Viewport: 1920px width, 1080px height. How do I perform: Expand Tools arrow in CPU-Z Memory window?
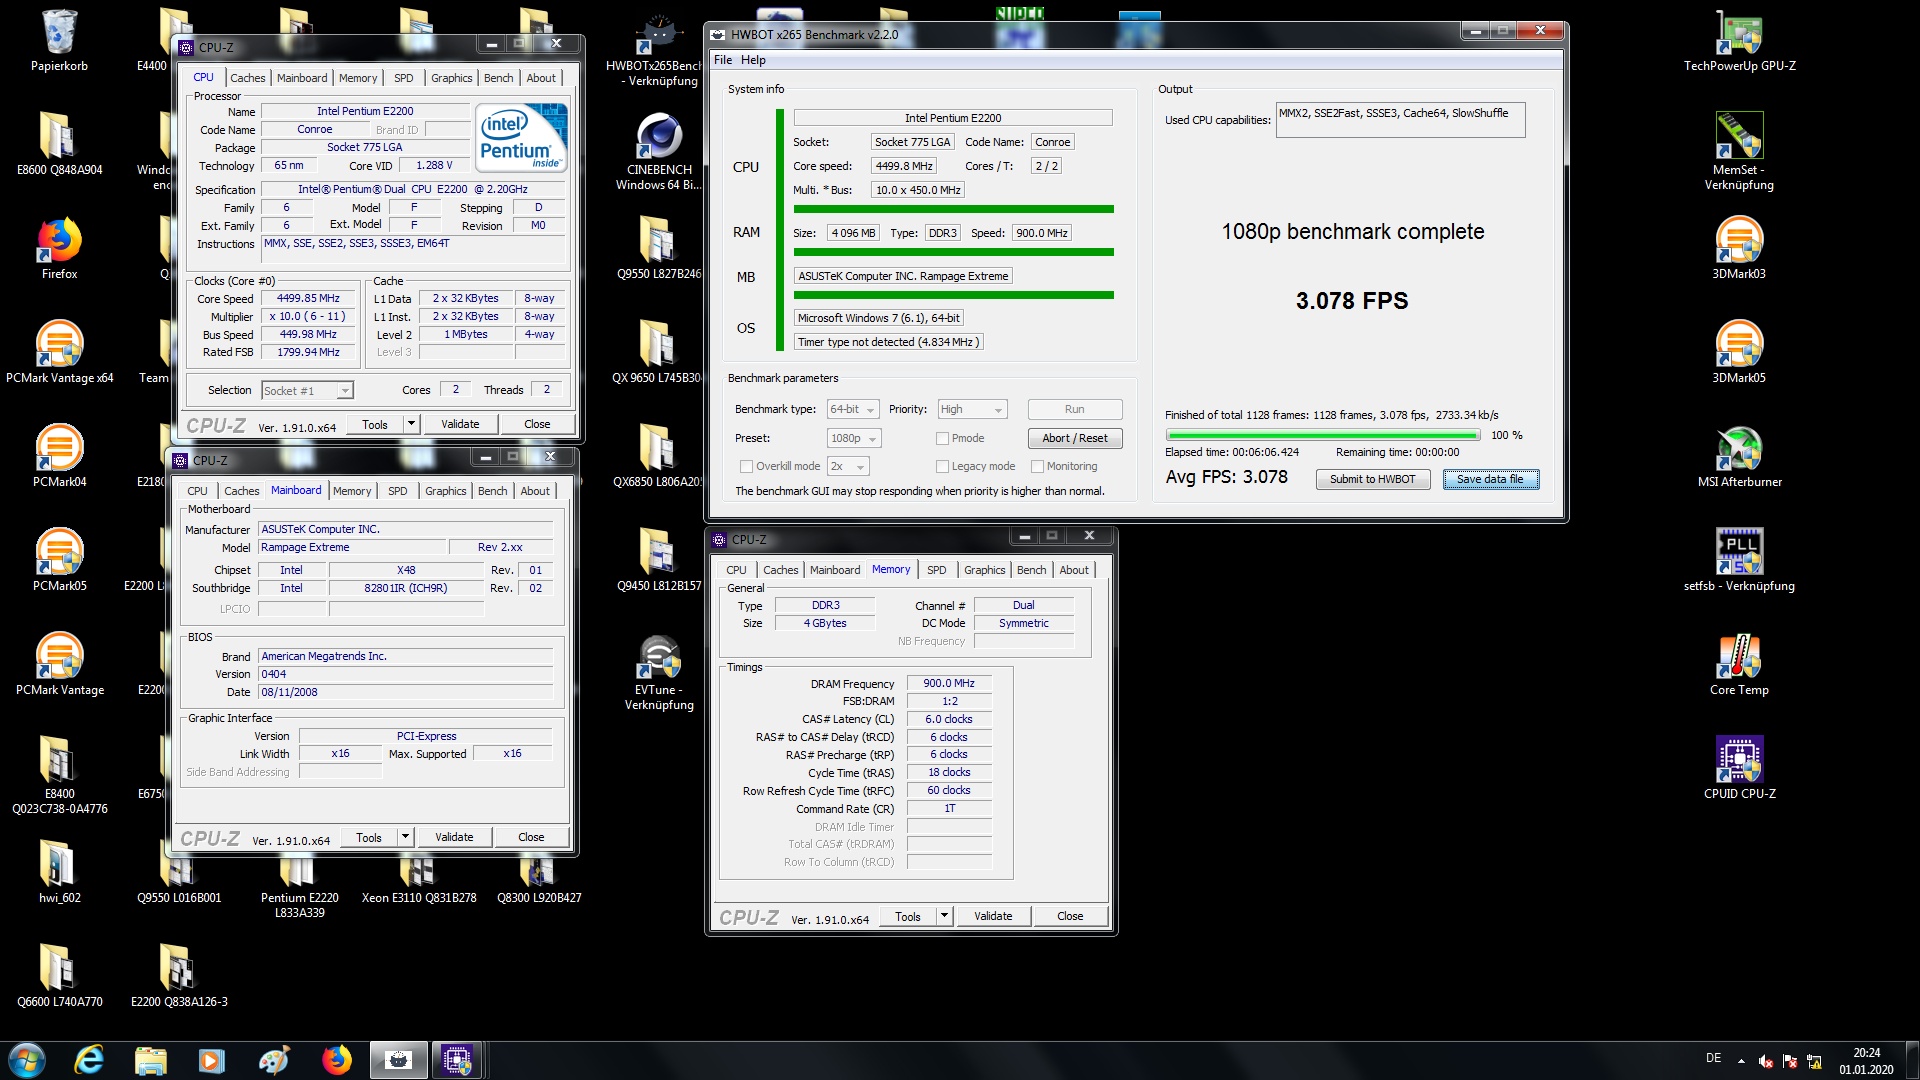point(944,916)
